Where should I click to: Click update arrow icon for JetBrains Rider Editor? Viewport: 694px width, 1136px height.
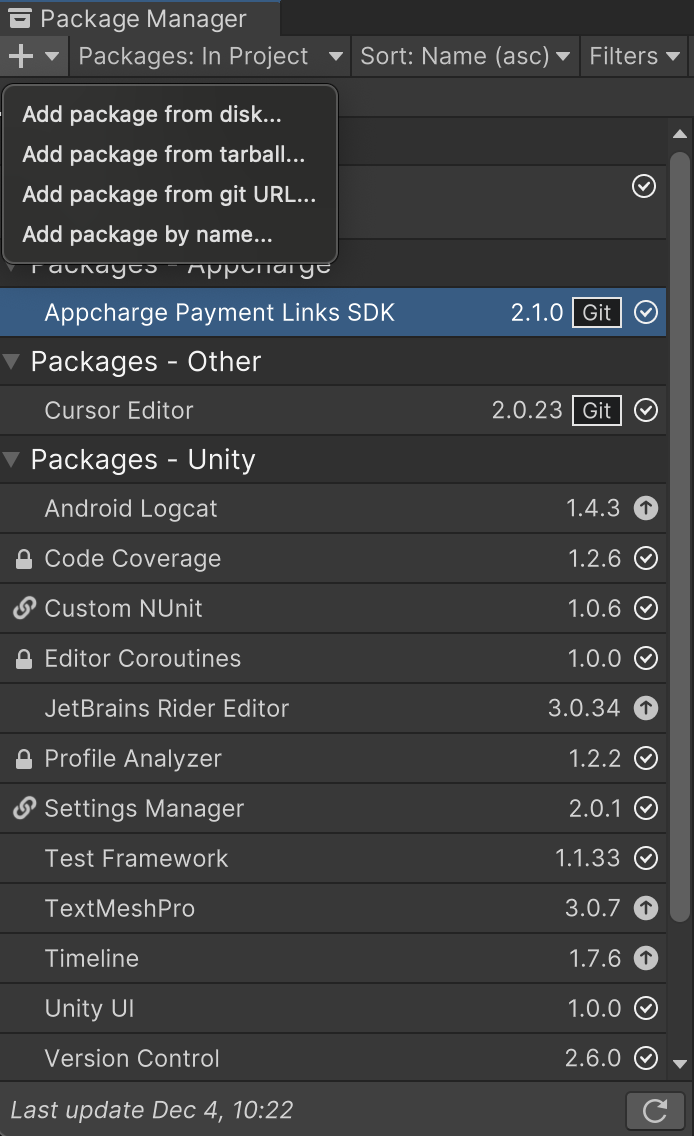(645, 708)
